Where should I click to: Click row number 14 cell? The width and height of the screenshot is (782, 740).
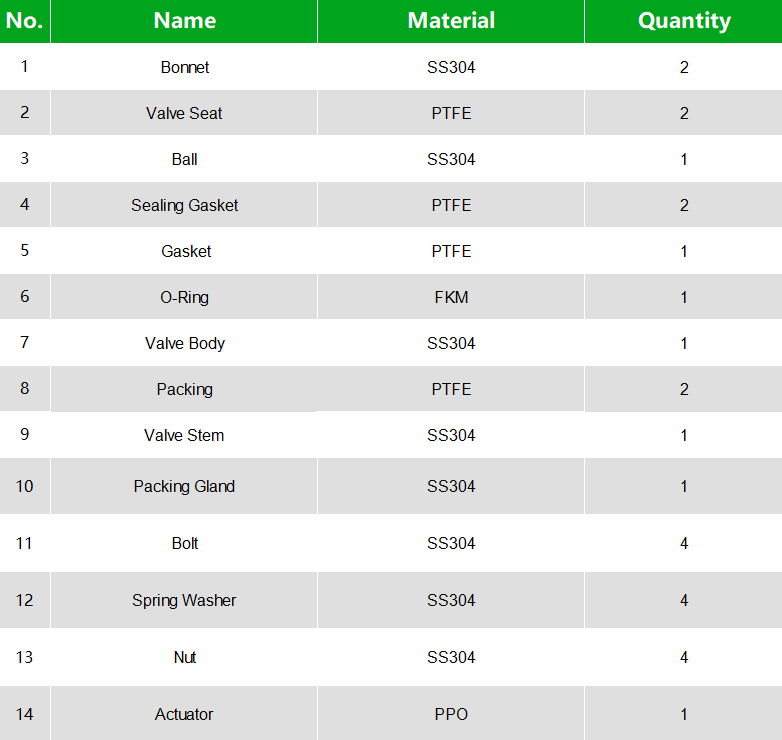24,714
